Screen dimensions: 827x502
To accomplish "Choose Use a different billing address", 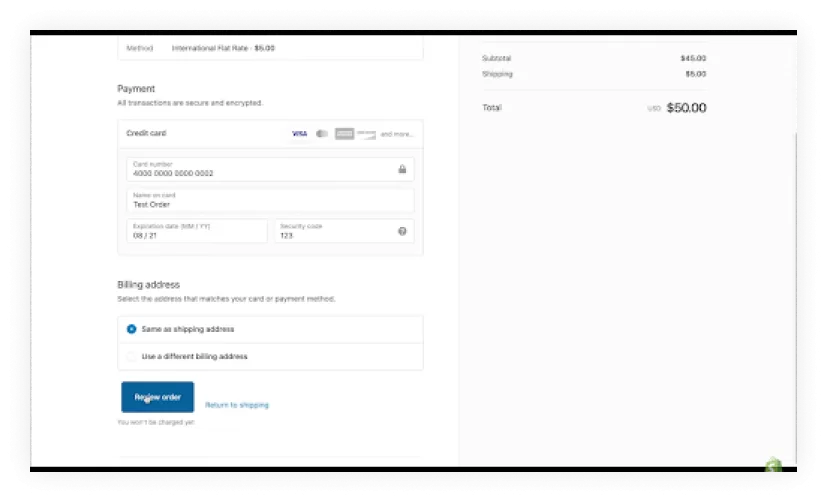I will (132, 356).
